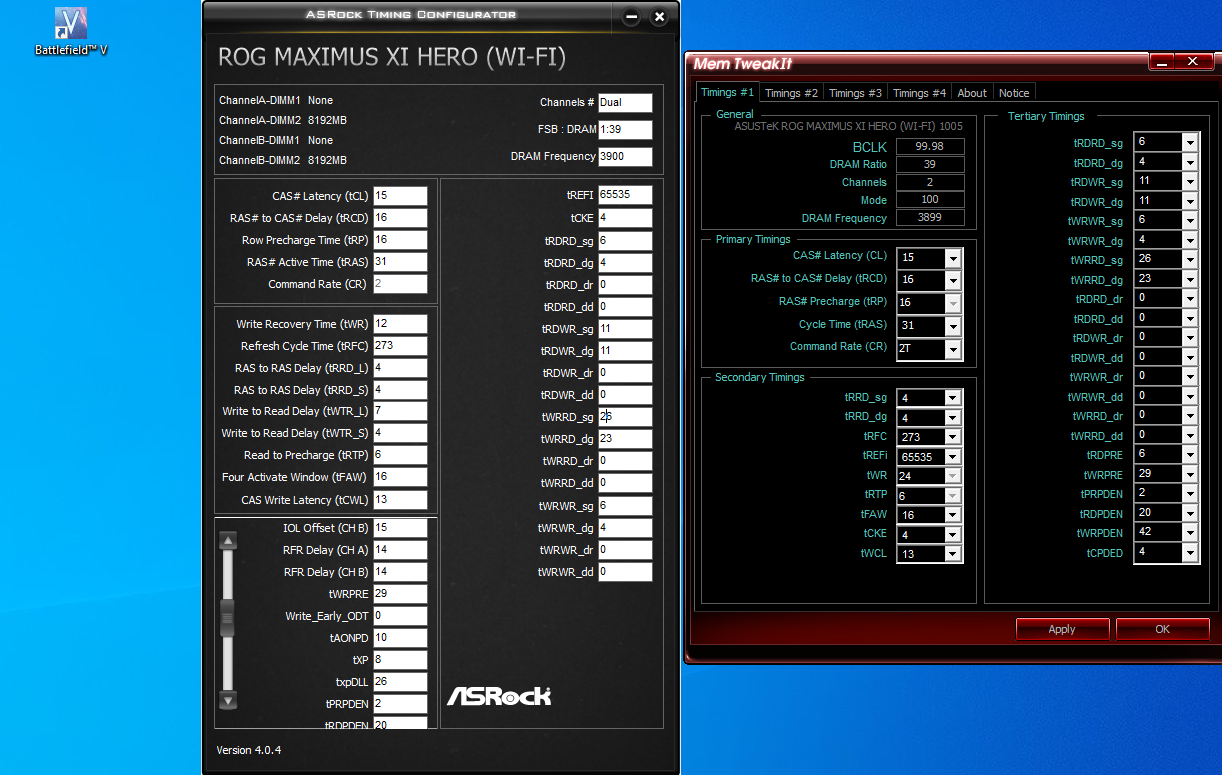The image size is (1222, 775).
Task: Open the Notice tab in Mem TweakIt
Action: click(1014, 93)
